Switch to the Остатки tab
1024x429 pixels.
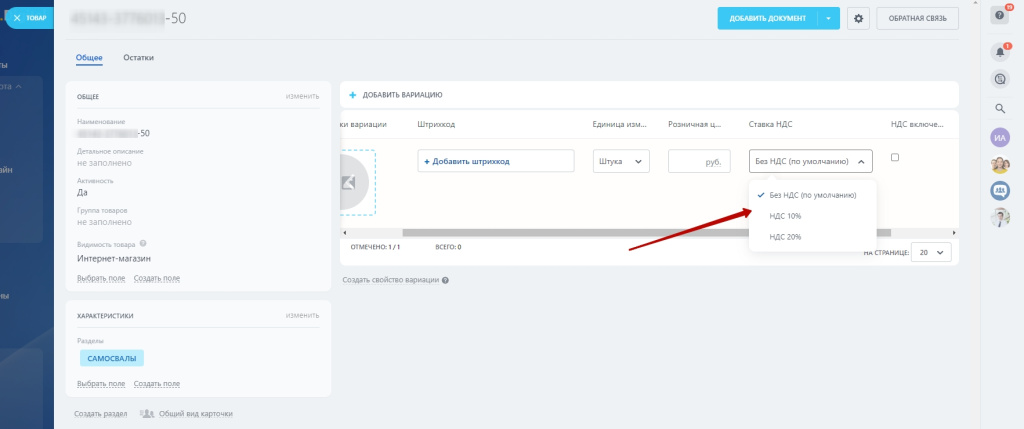pyautogui.click(x=138, y=58)
